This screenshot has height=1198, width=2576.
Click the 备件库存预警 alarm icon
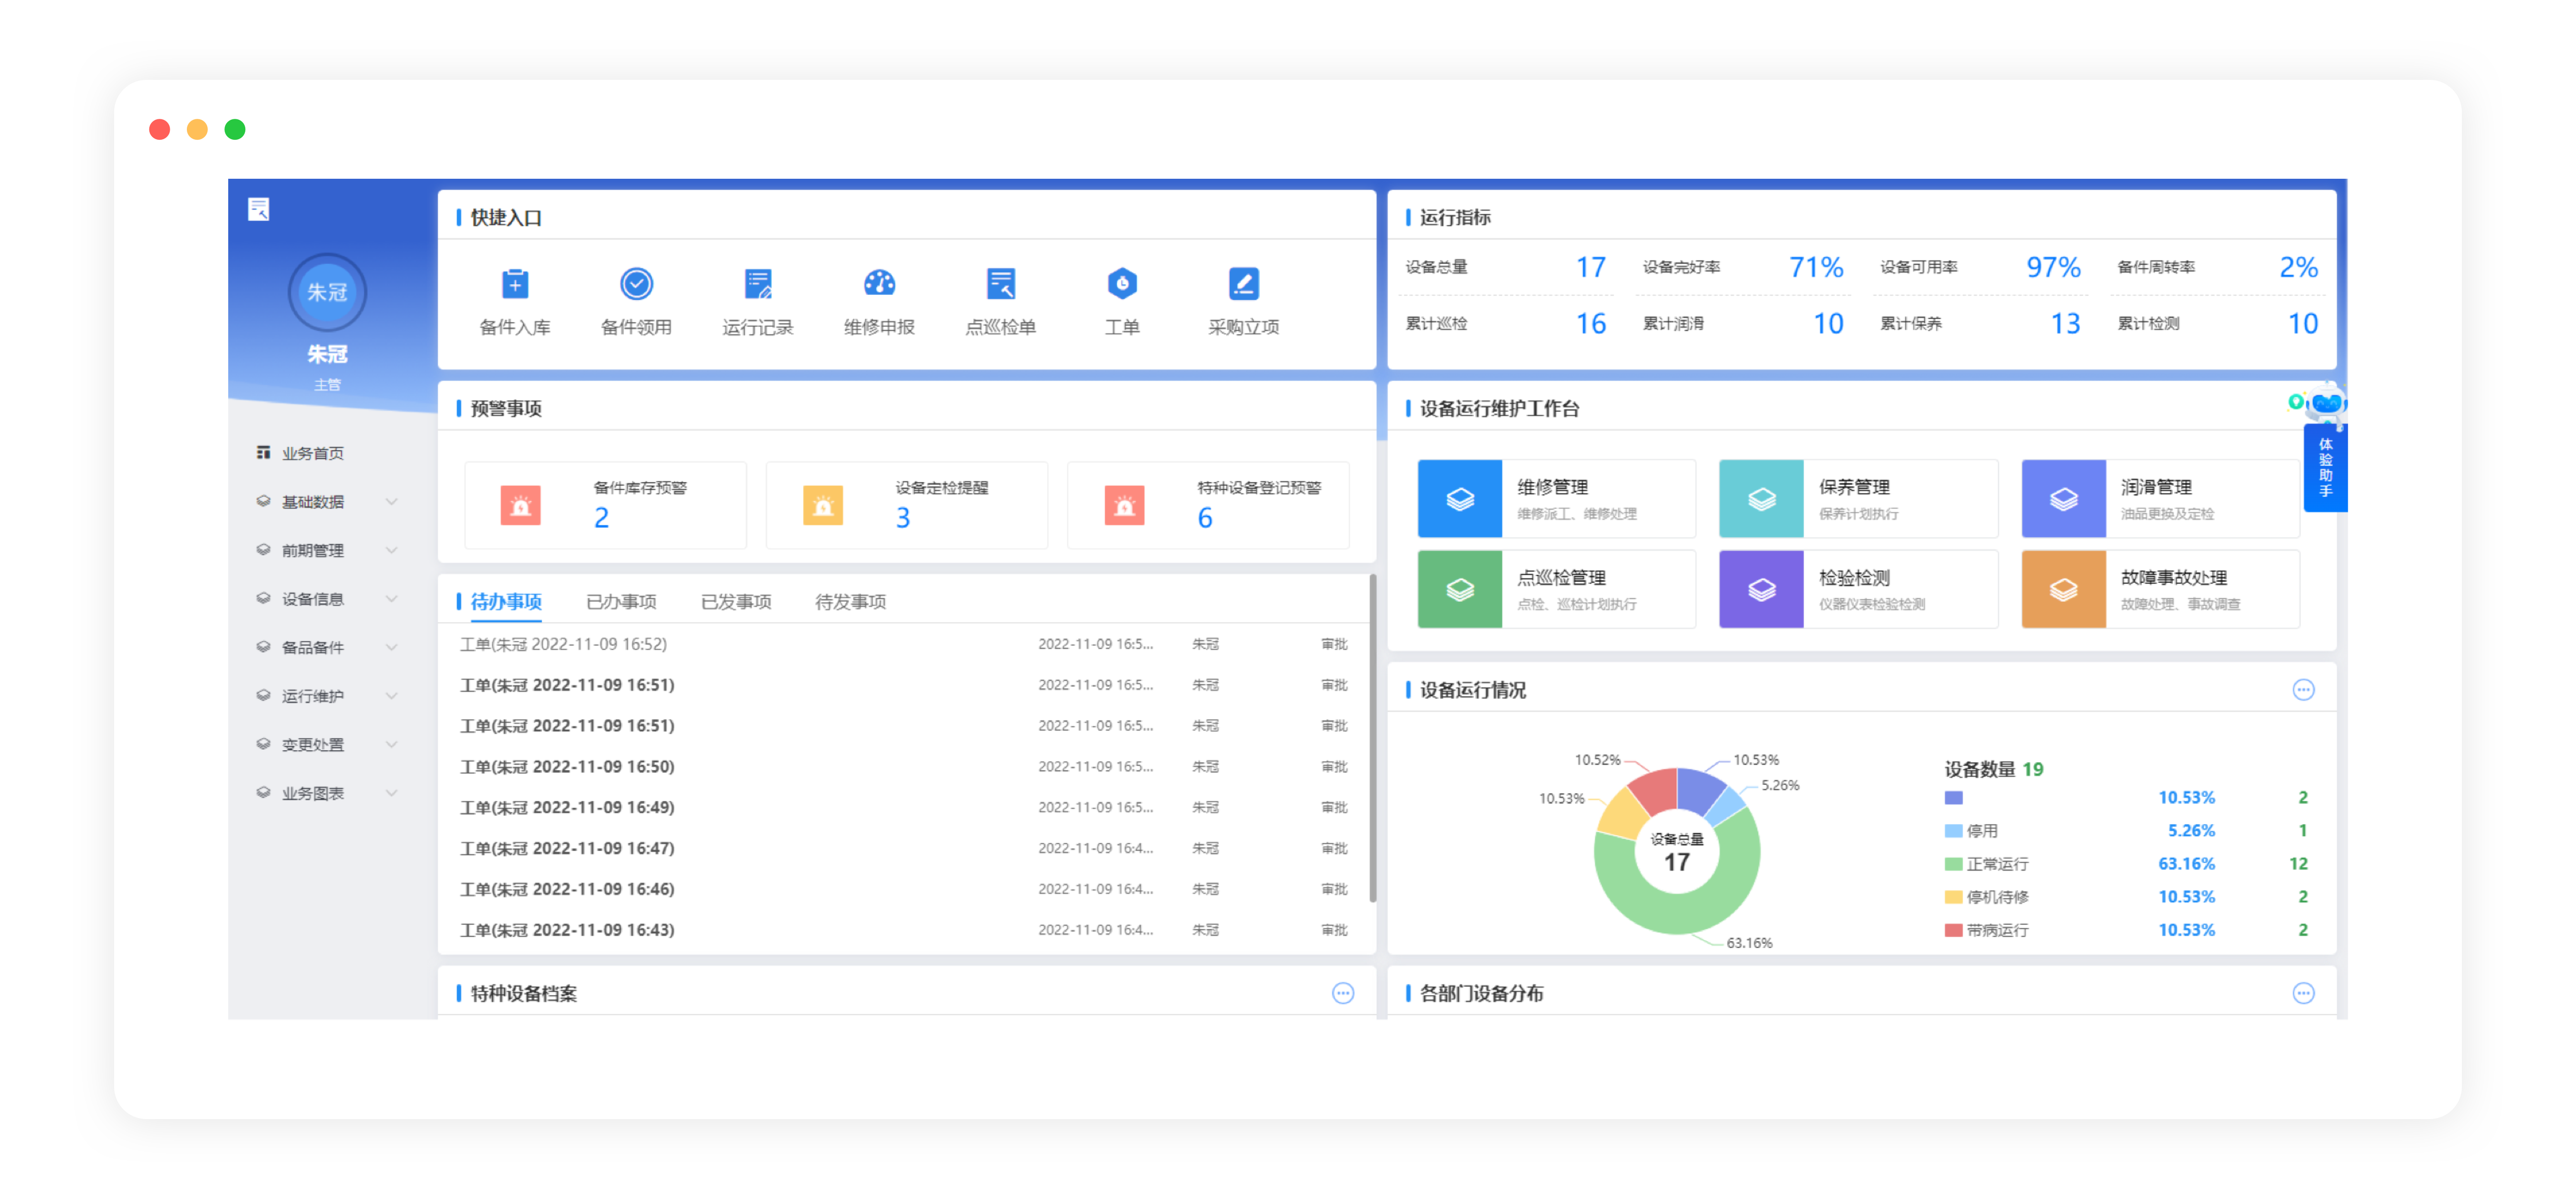tap(521, 506)
